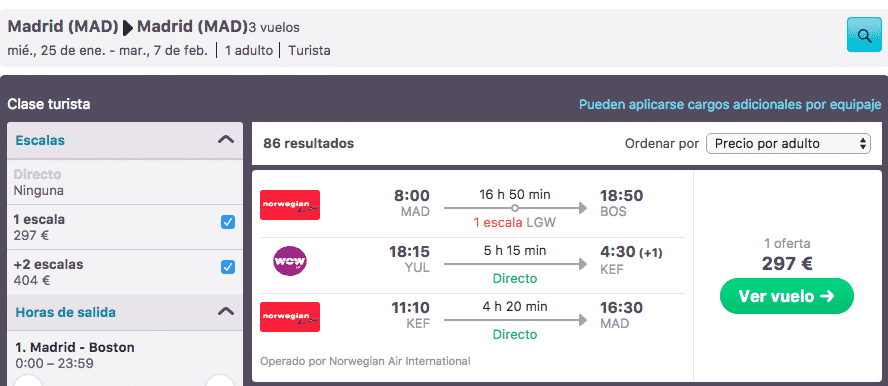Click the KEF to MAD flight arrow

point(515,320)
